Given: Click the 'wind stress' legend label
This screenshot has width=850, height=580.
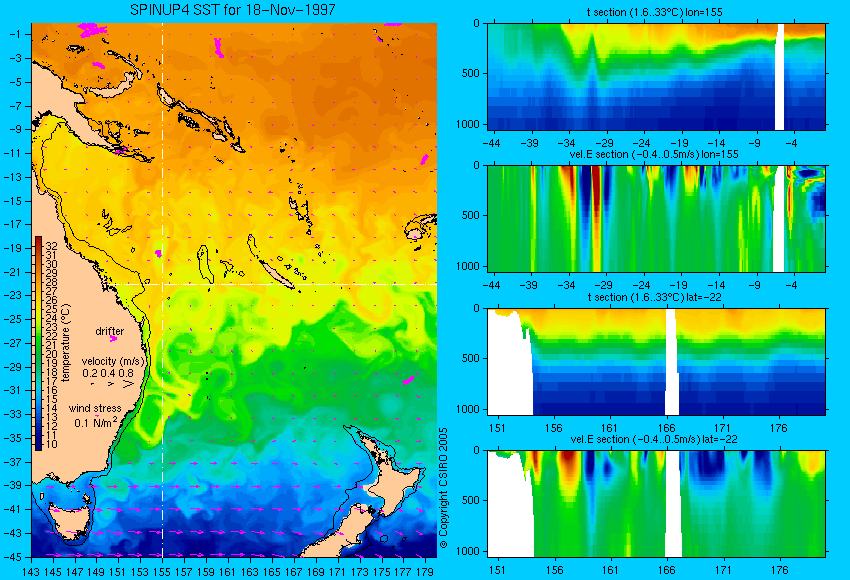Looking at the screenshot, I should pyautogui.click(x=95, y=409).
